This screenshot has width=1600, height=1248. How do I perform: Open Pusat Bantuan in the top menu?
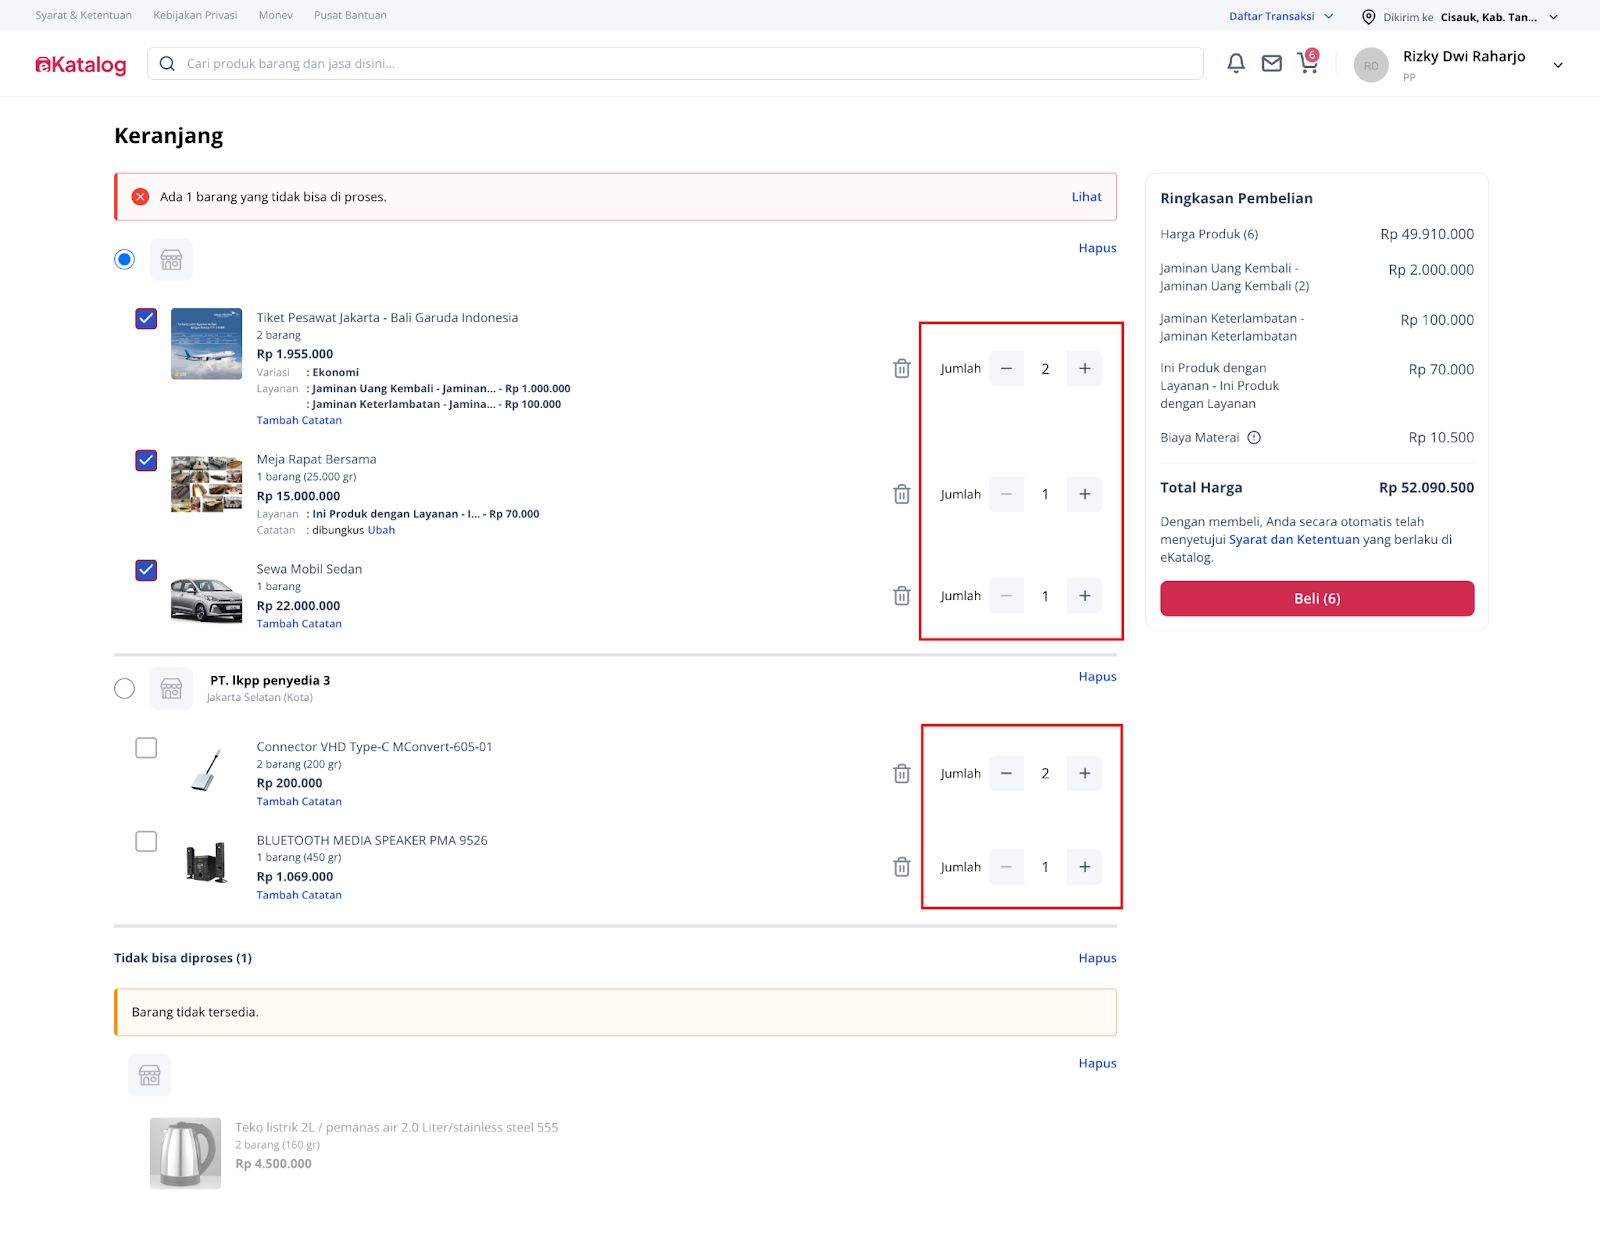(x=350, y=15)
